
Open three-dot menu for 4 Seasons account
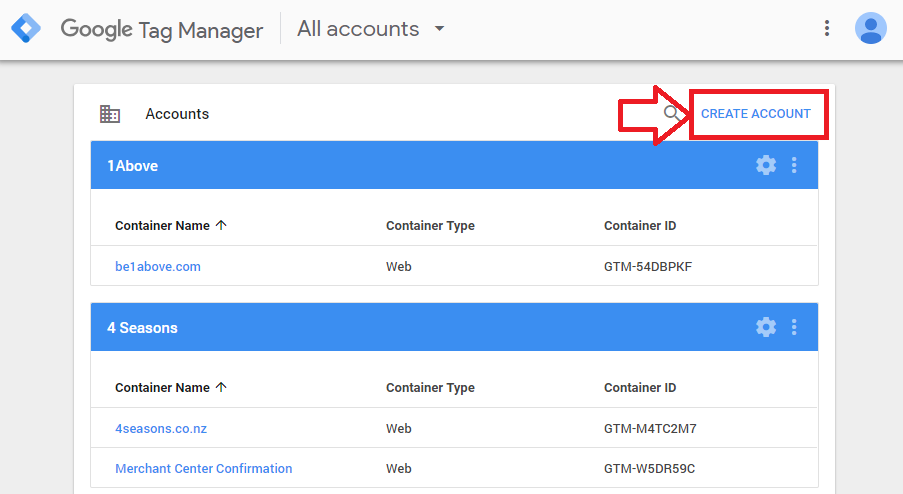pos(794,327)
